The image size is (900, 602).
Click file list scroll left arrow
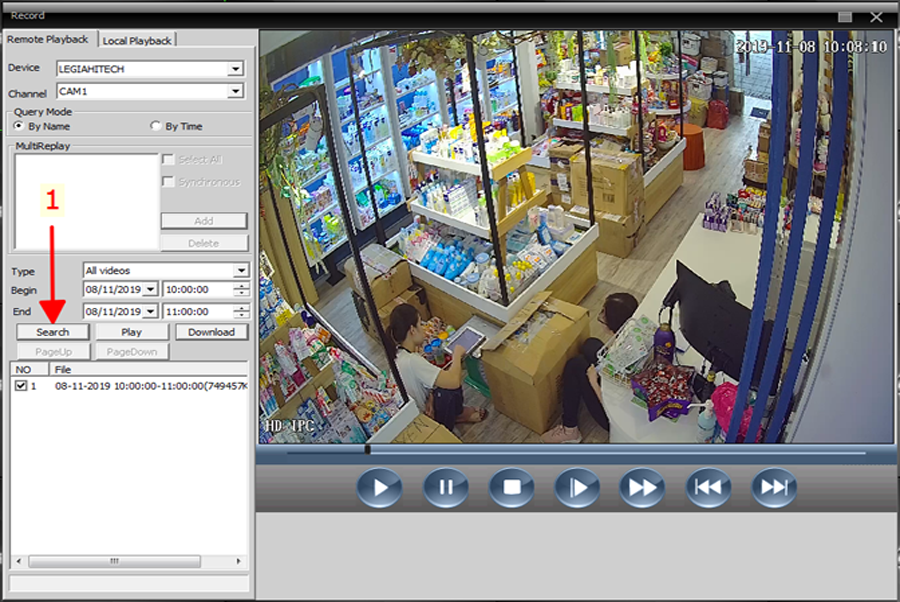click(x=18, y=561)
